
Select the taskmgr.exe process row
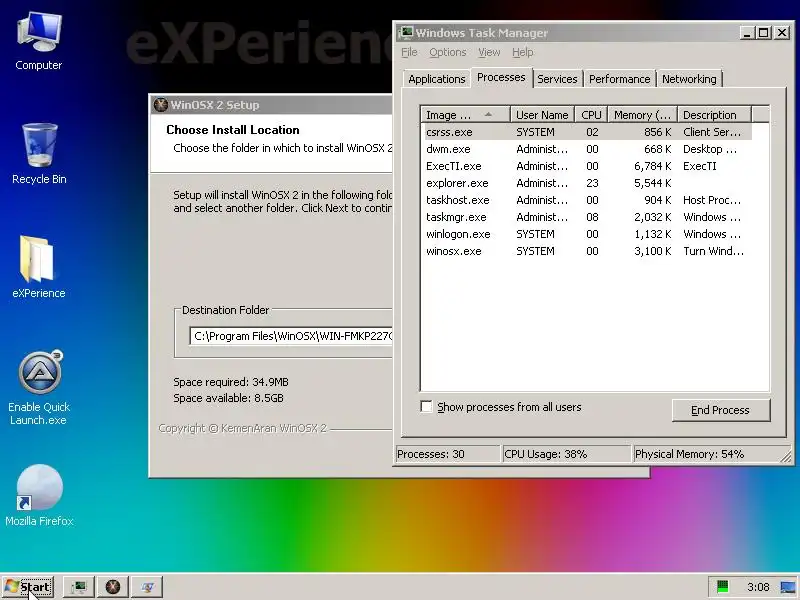pyautogui.click(x=587, y=217)
